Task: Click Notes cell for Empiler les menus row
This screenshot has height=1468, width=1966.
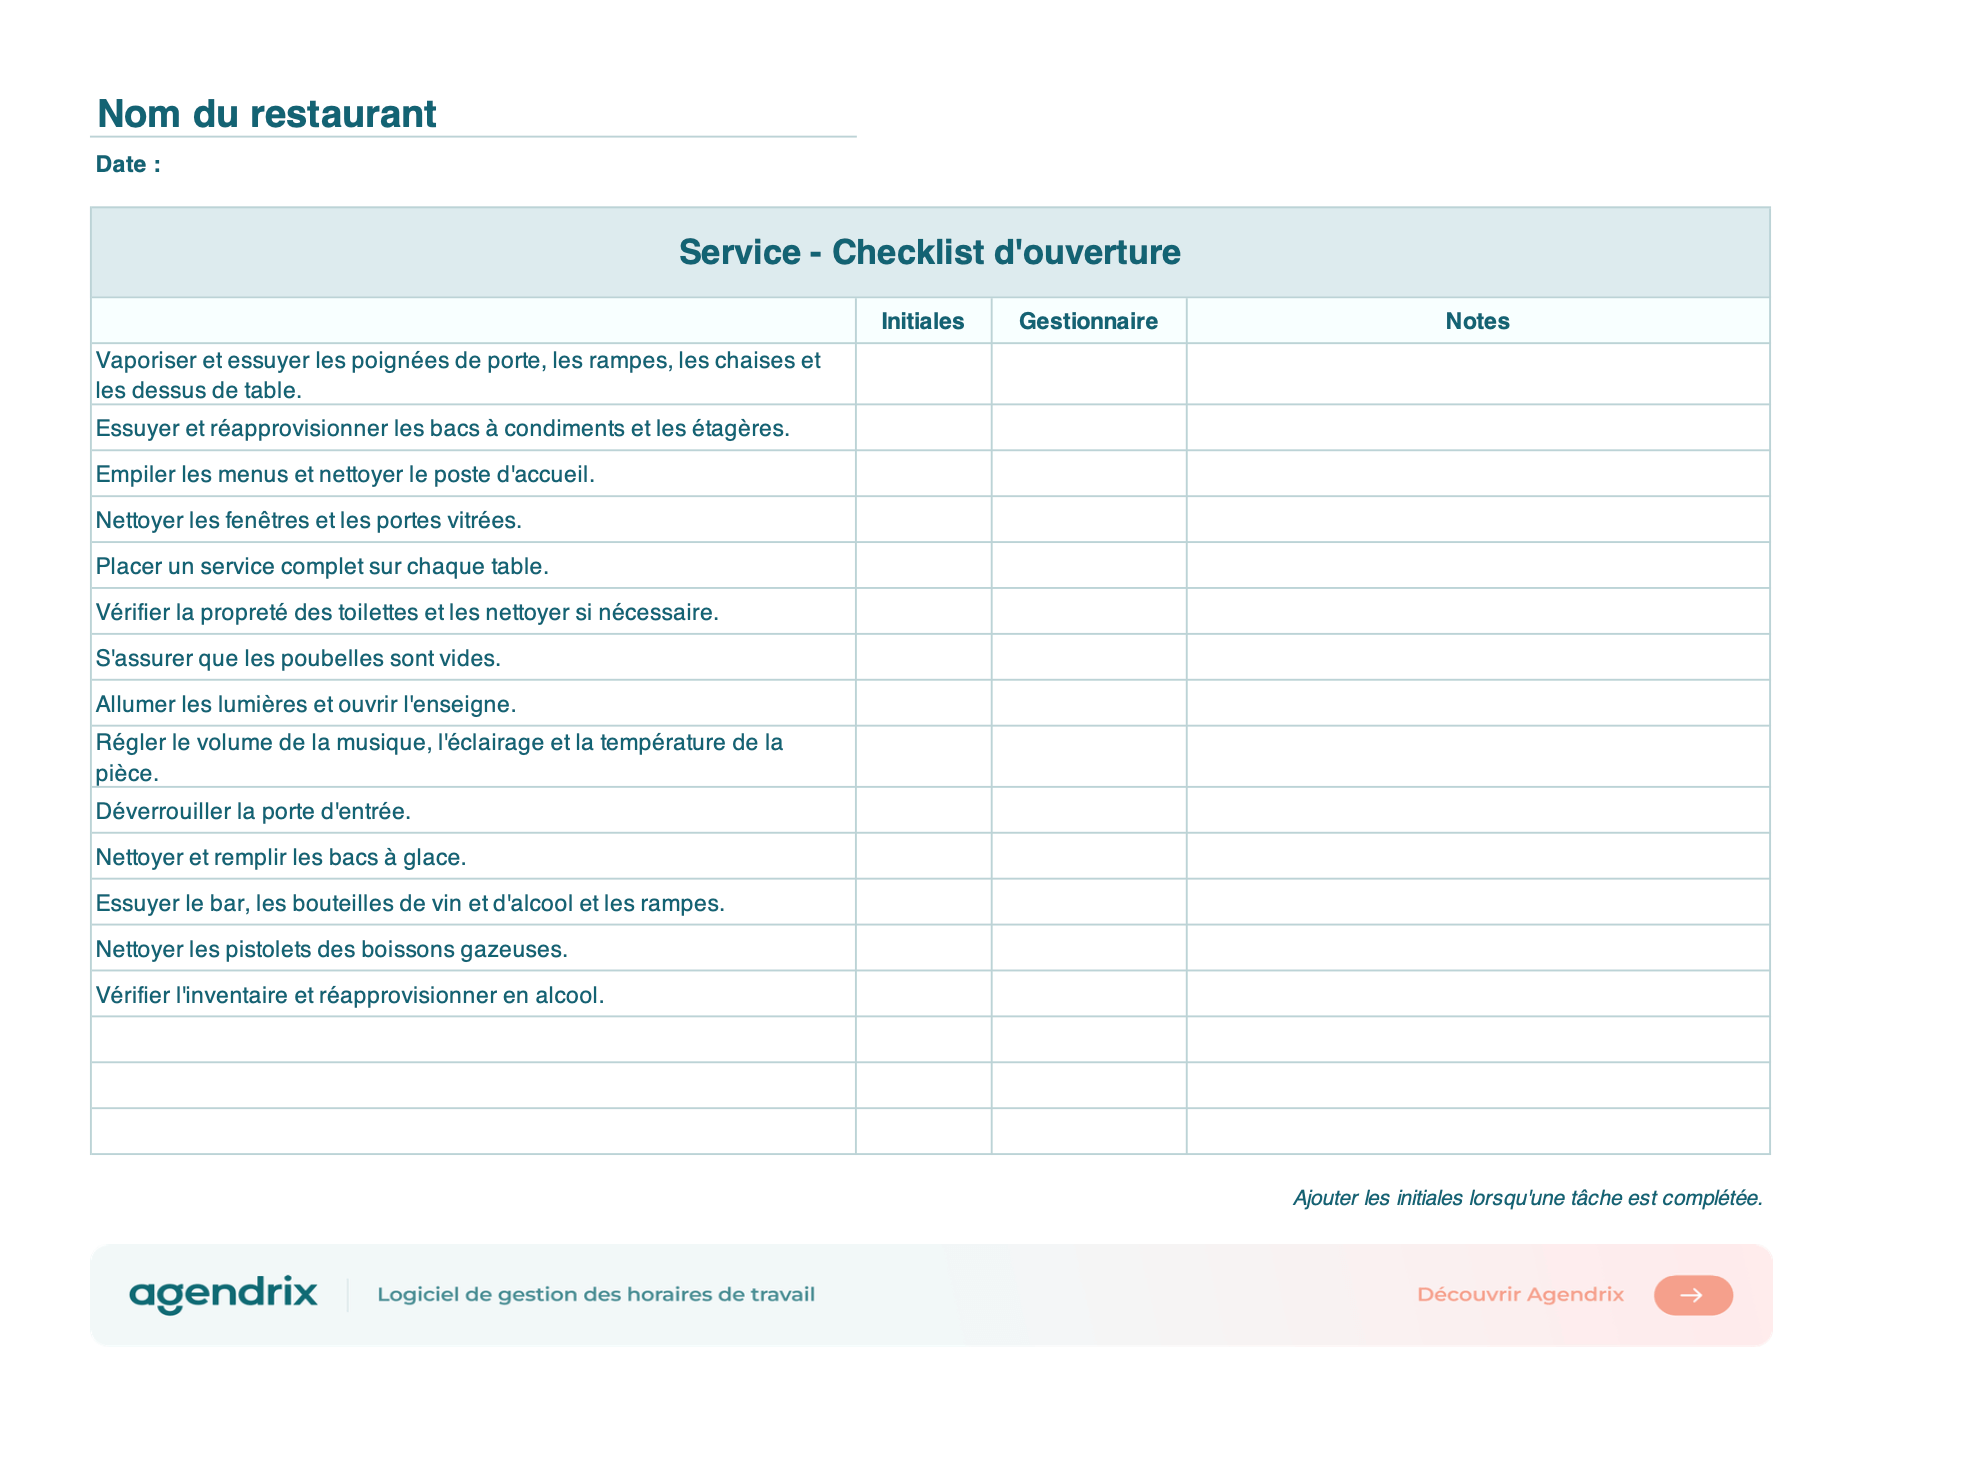Action: point(1477,474)
